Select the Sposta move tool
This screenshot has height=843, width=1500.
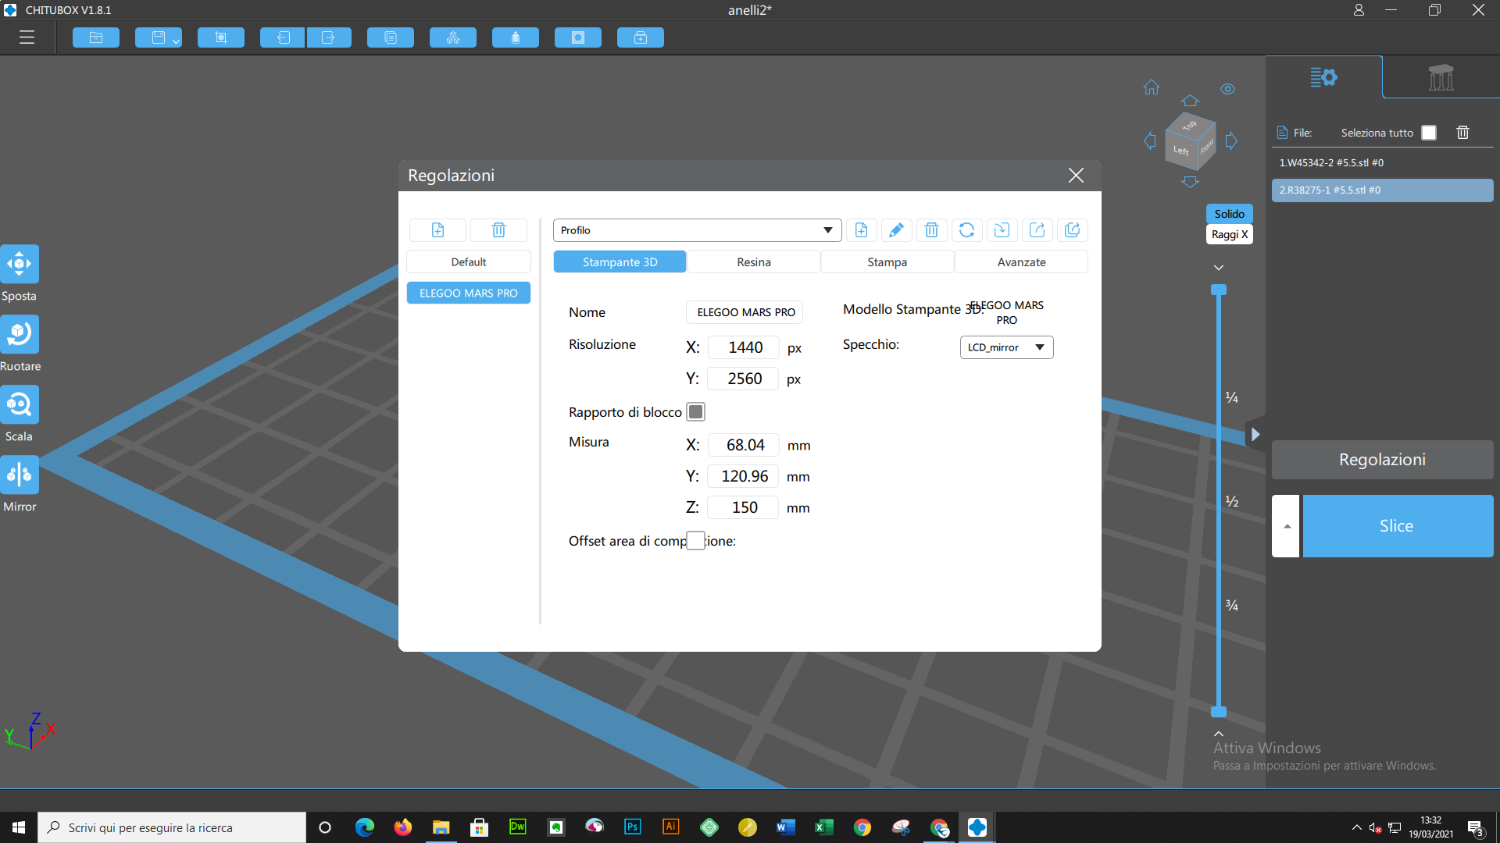[19, 264]
